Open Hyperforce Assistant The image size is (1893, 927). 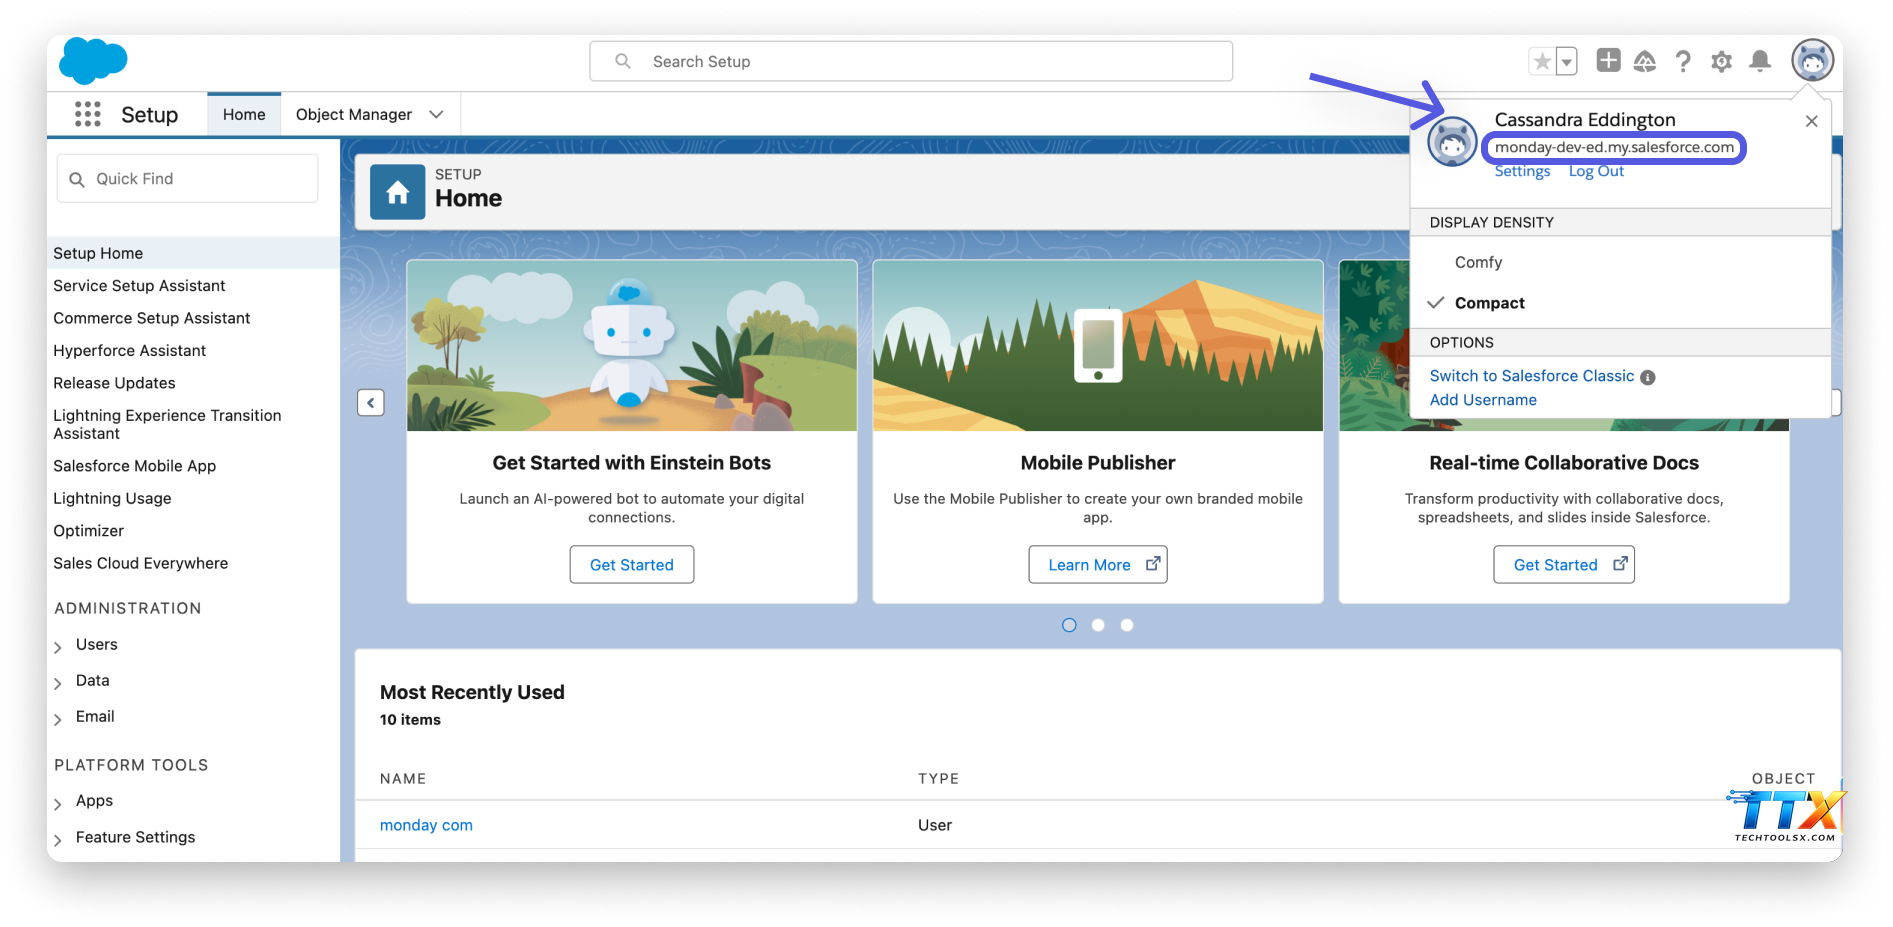tap(129, 351)
